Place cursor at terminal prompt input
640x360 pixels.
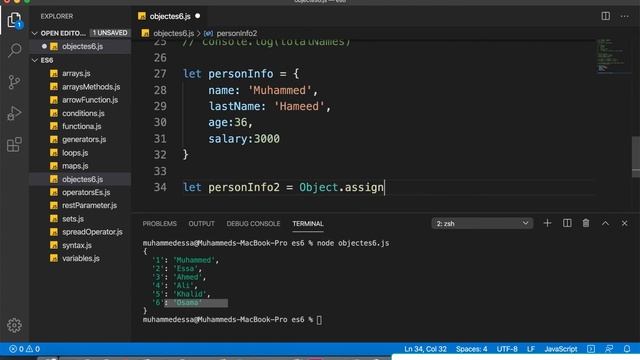pos(319,320)
